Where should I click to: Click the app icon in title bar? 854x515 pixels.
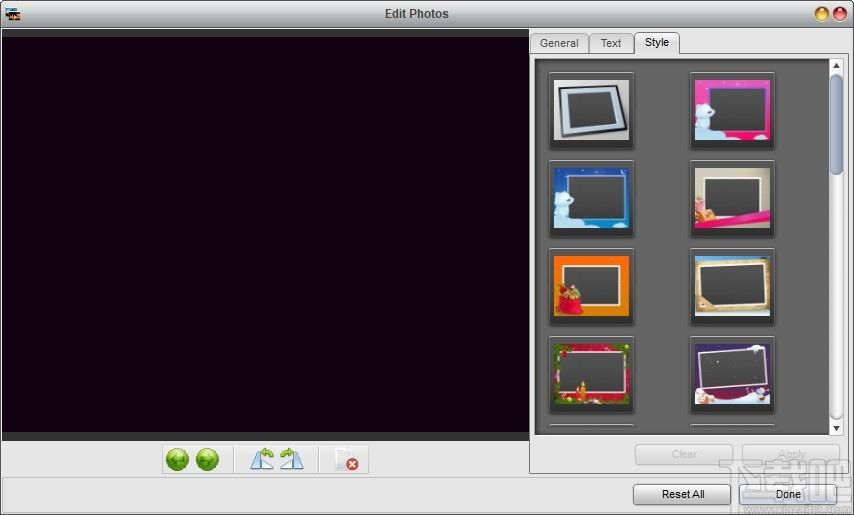coord(13,14)
